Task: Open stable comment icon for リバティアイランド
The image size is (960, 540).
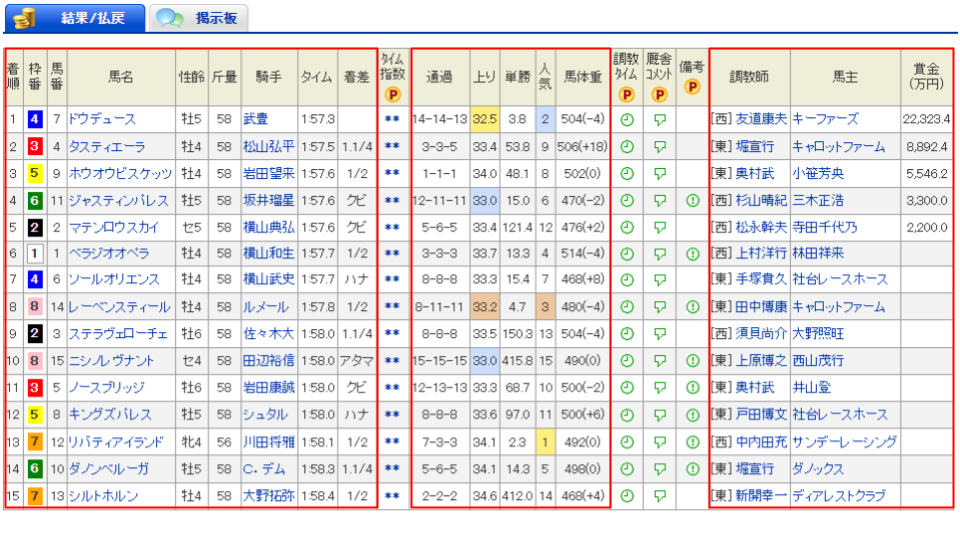Action: (x=659, y=442)
